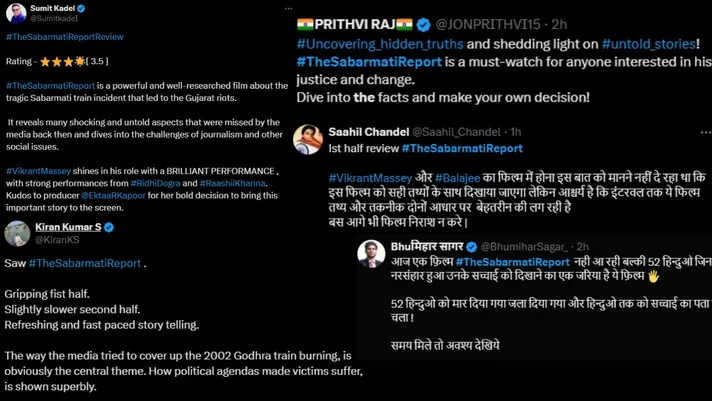Open Kiran Kumar S avatar
712x401 pixels.
tap(17, 233)
